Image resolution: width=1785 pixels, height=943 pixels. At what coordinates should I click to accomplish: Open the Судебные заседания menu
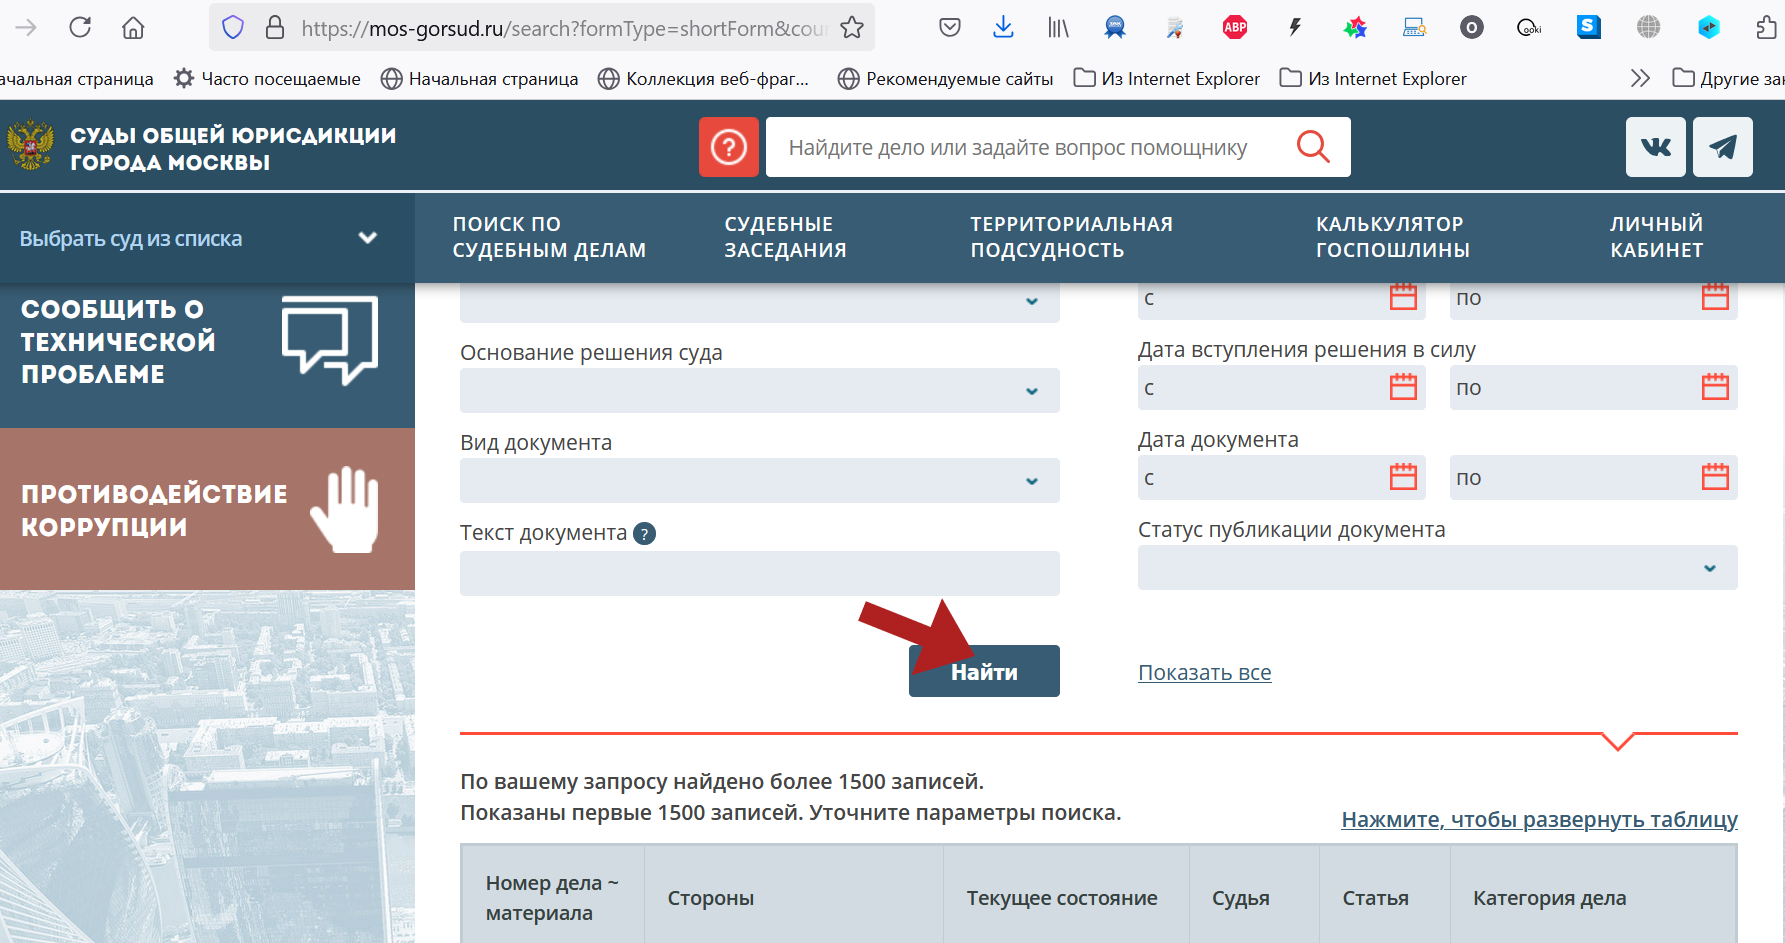point(786,237)
